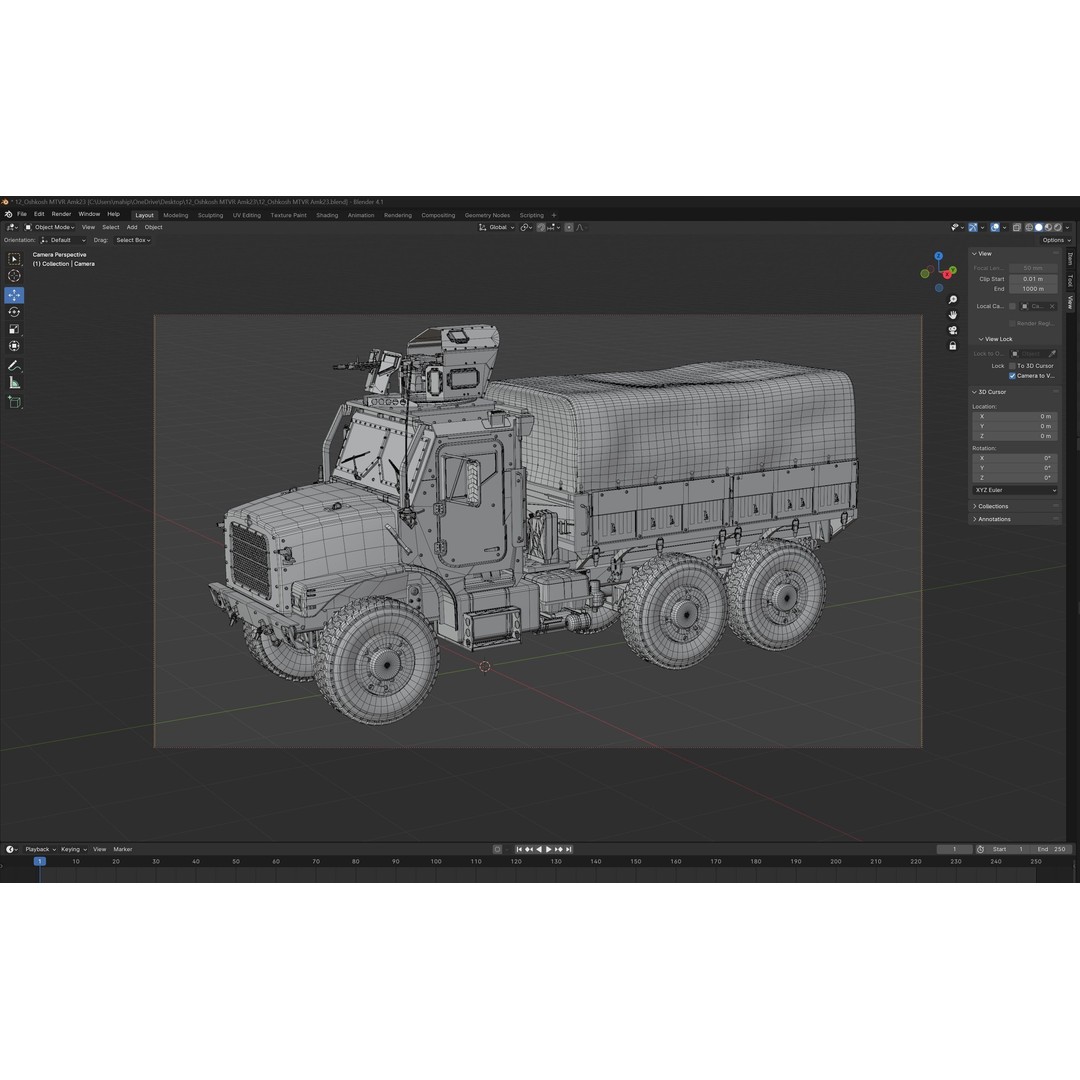Toggle the Local Camera checkbox
Screen dimensions: 1080x1080
coord(1013,306)
